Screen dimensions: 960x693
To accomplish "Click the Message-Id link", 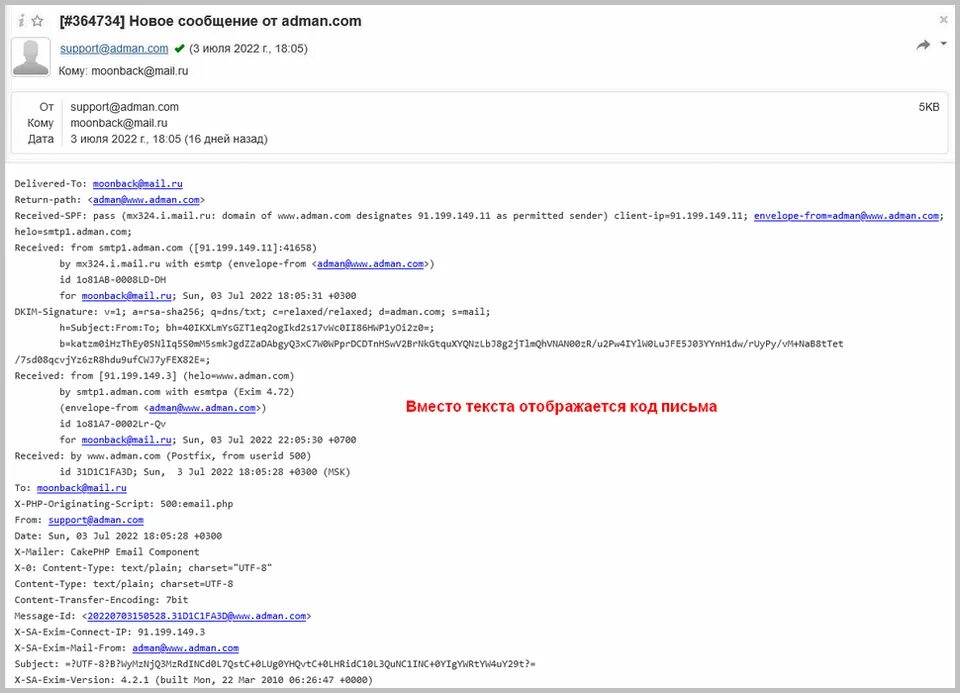I will pyautogui.click(x=197, y=616).
